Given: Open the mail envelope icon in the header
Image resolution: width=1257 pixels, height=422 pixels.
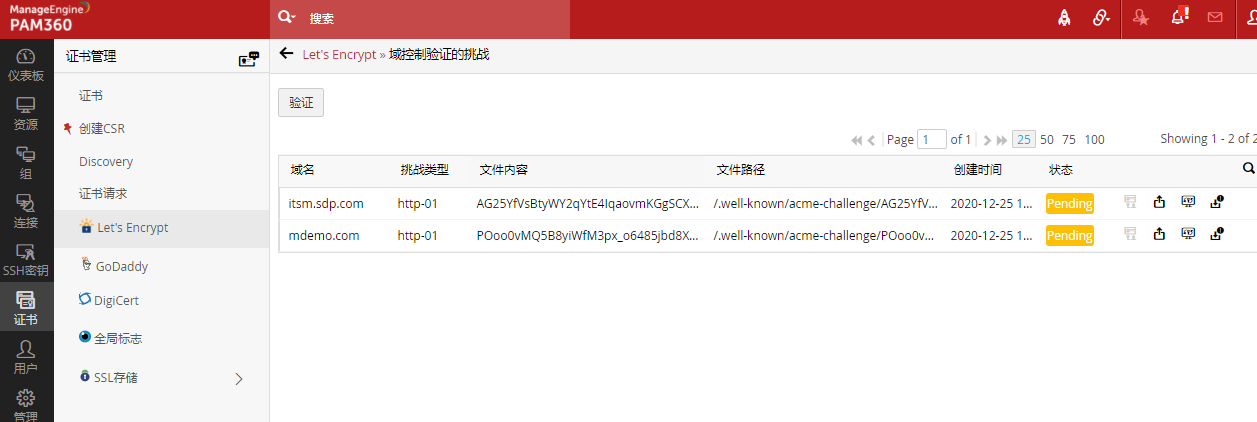Looking at the screenshot, I should (1215, 18).
